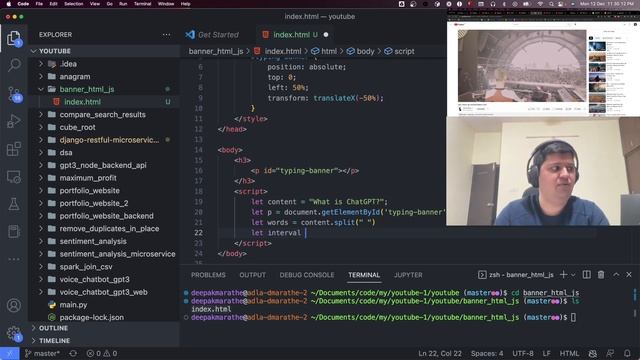Change indentation via Spaces: 4
This screenshot has width=640, height=360.
tap(487, 353)
